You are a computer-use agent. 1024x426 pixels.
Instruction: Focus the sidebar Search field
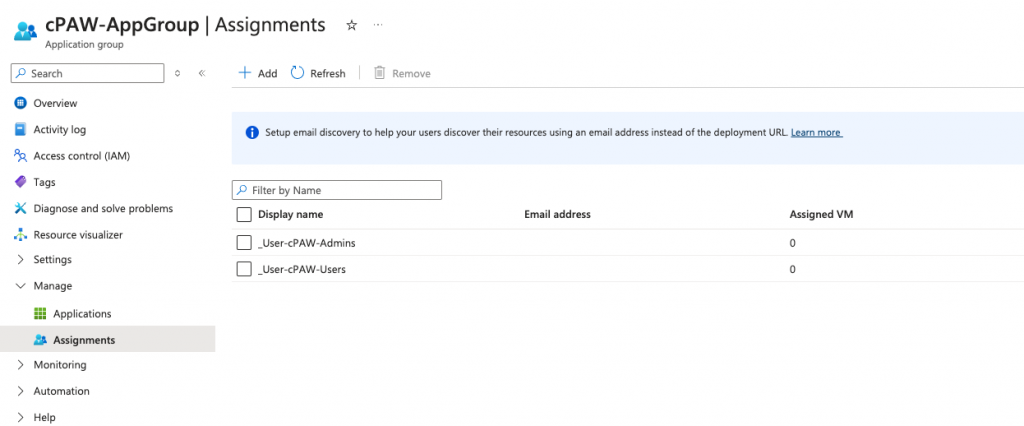(88, 73)
